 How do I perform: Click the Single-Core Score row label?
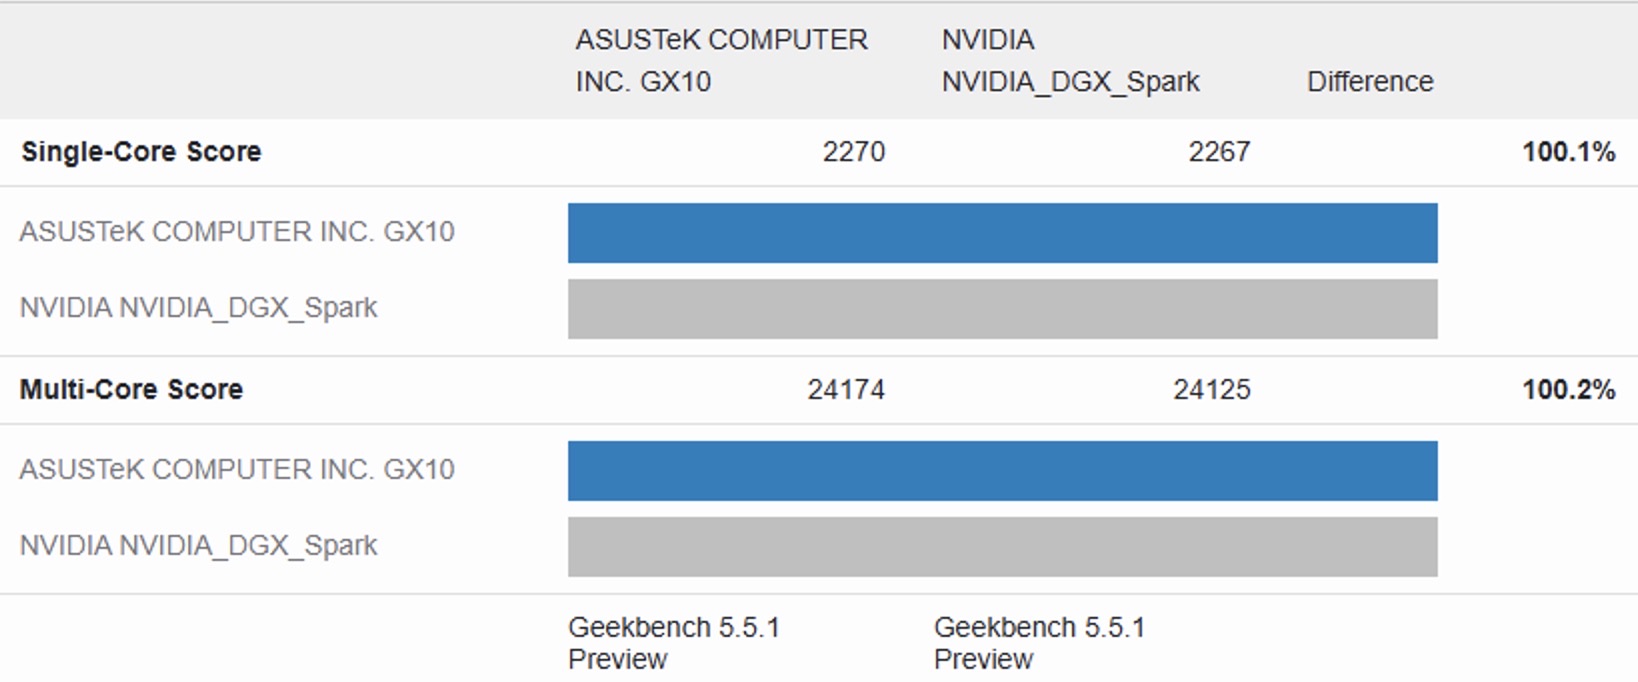(141, 152)
